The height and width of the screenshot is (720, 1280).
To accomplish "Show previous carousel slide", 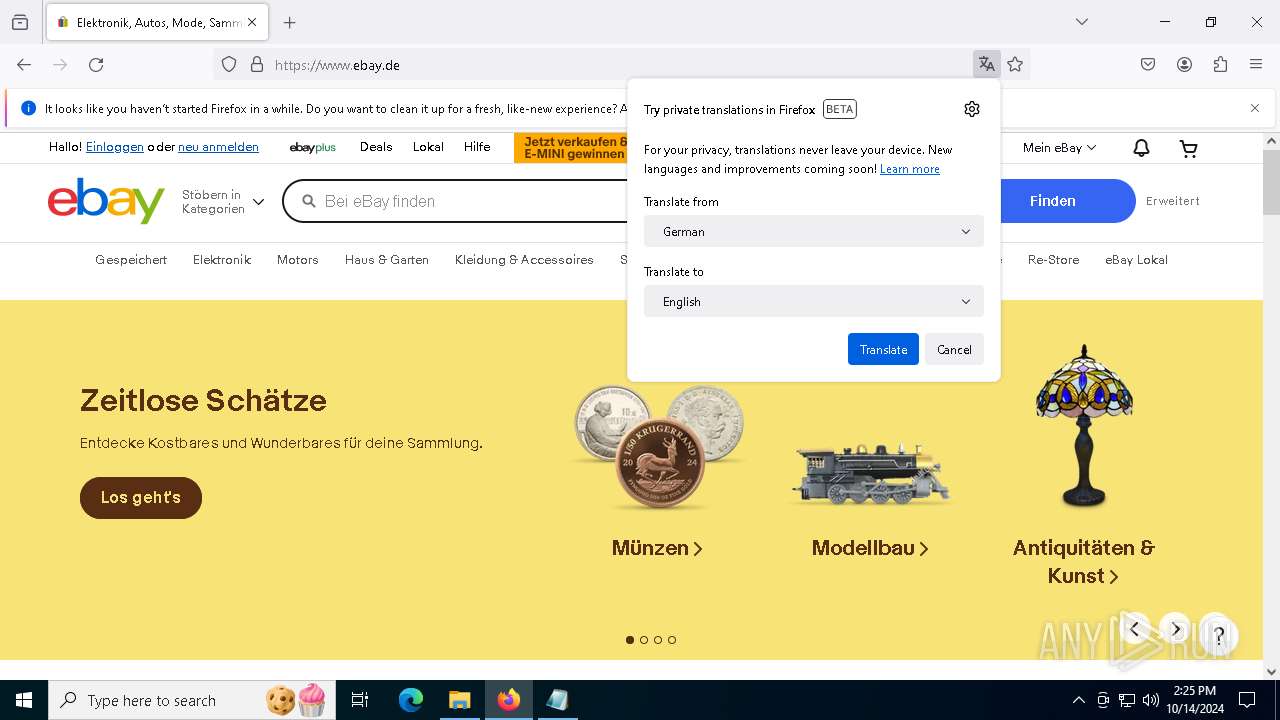I will (x=1135, y=630).
